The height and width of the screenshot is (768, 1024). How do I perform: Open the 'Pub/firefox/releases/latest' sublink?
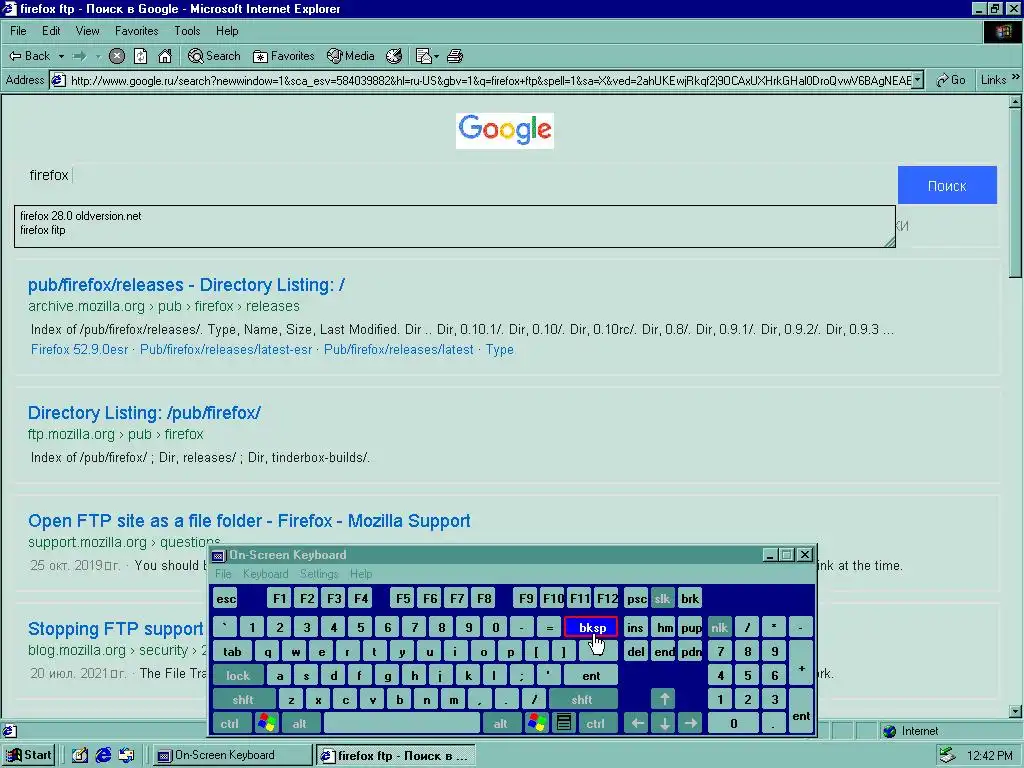(x=398, y=349)
